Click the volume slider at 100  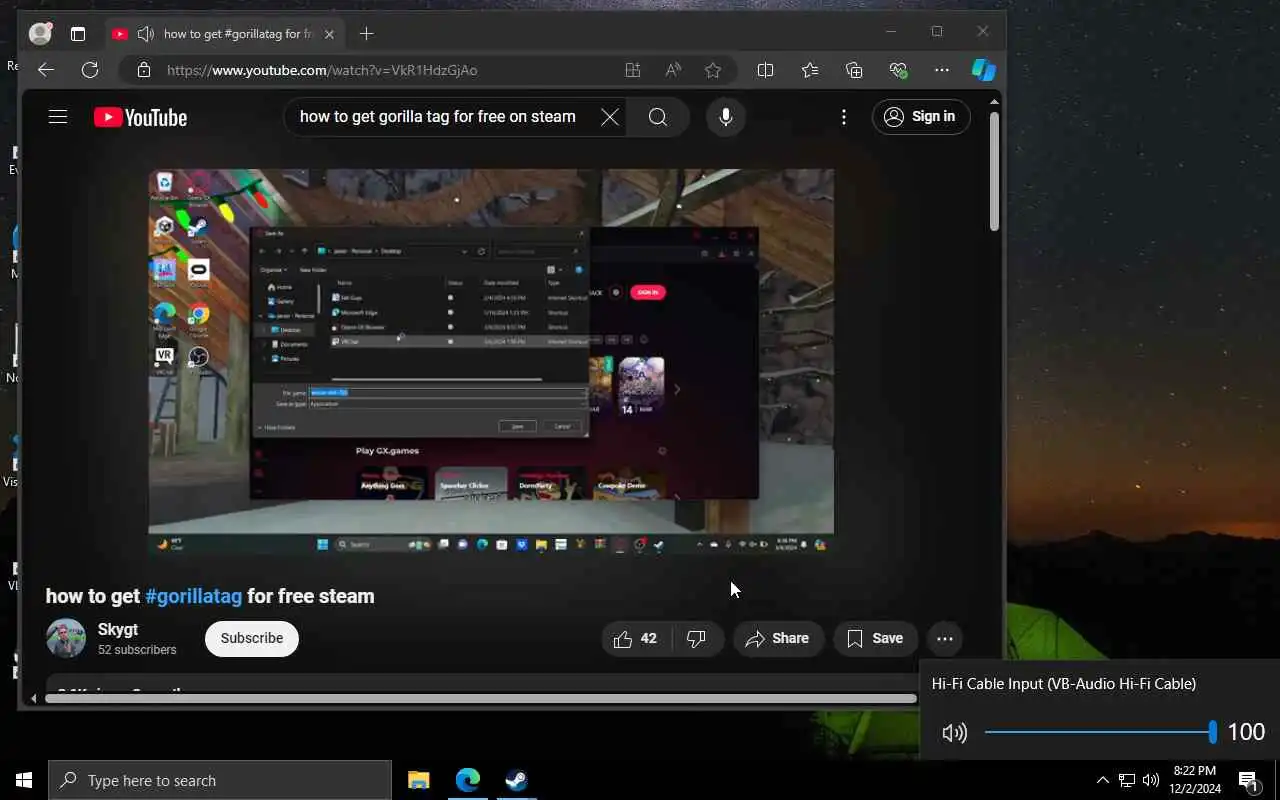[1099, 733]
